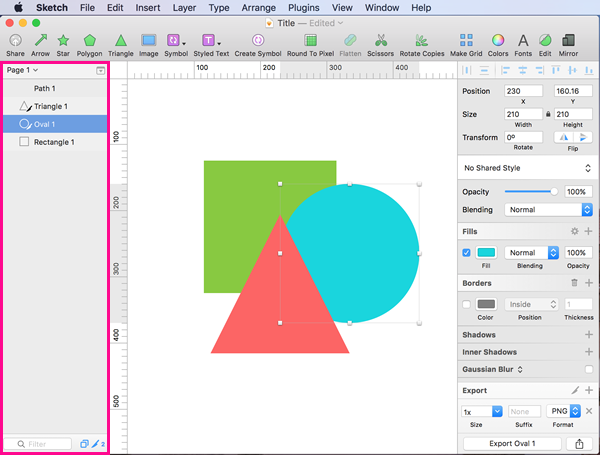Open the Share toolbar tool
The height and width of the screenshot is (455, 600).
(x=15, y=45)
